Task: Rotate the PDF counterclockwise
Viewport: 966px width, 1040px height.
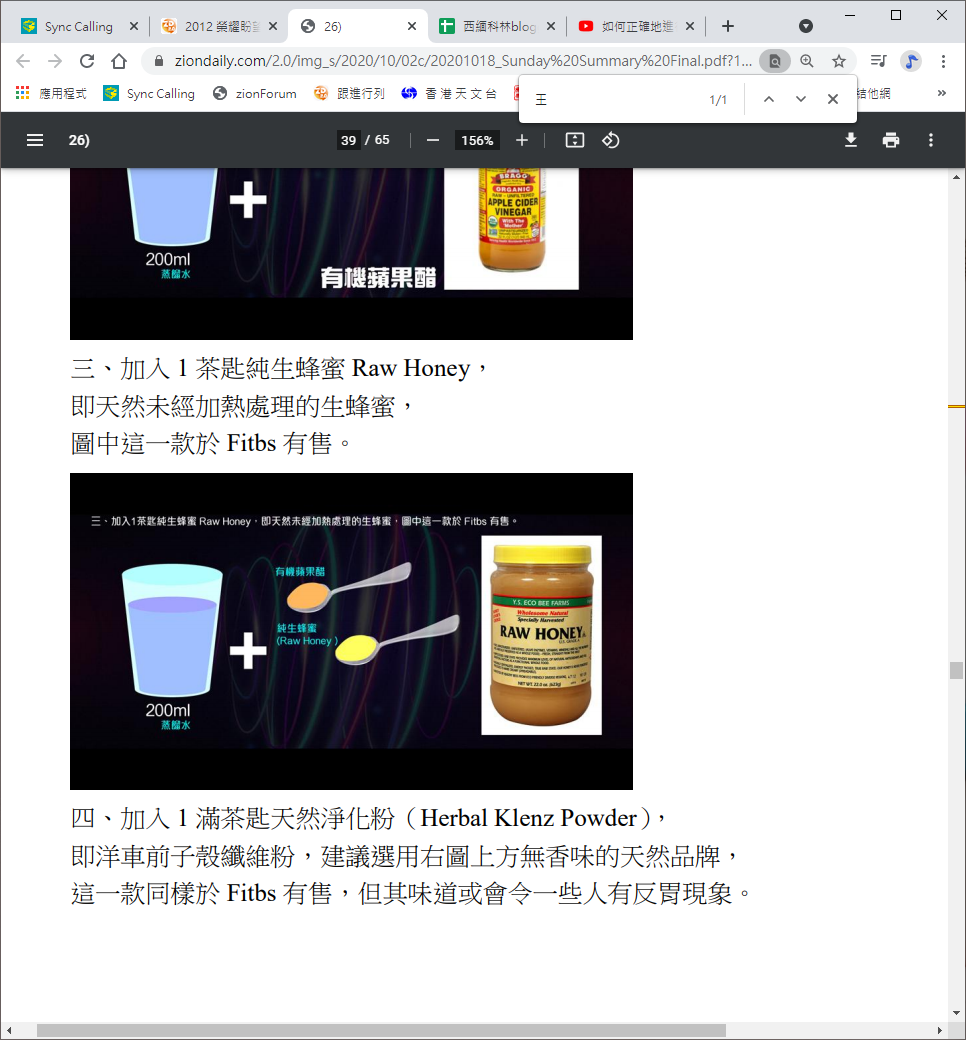Action: pyautogui.click(x=610, y=140)
